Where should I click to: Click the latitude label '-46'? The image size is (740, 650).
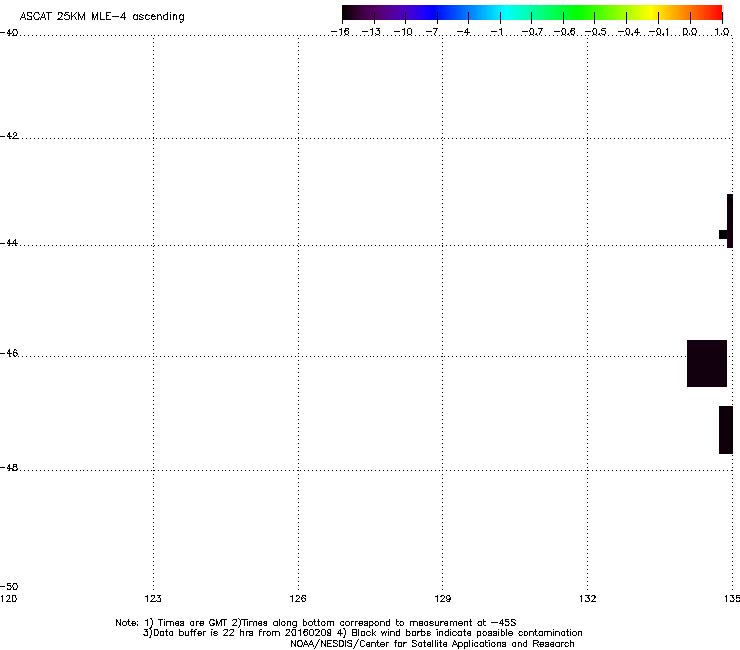click(9, 353)
